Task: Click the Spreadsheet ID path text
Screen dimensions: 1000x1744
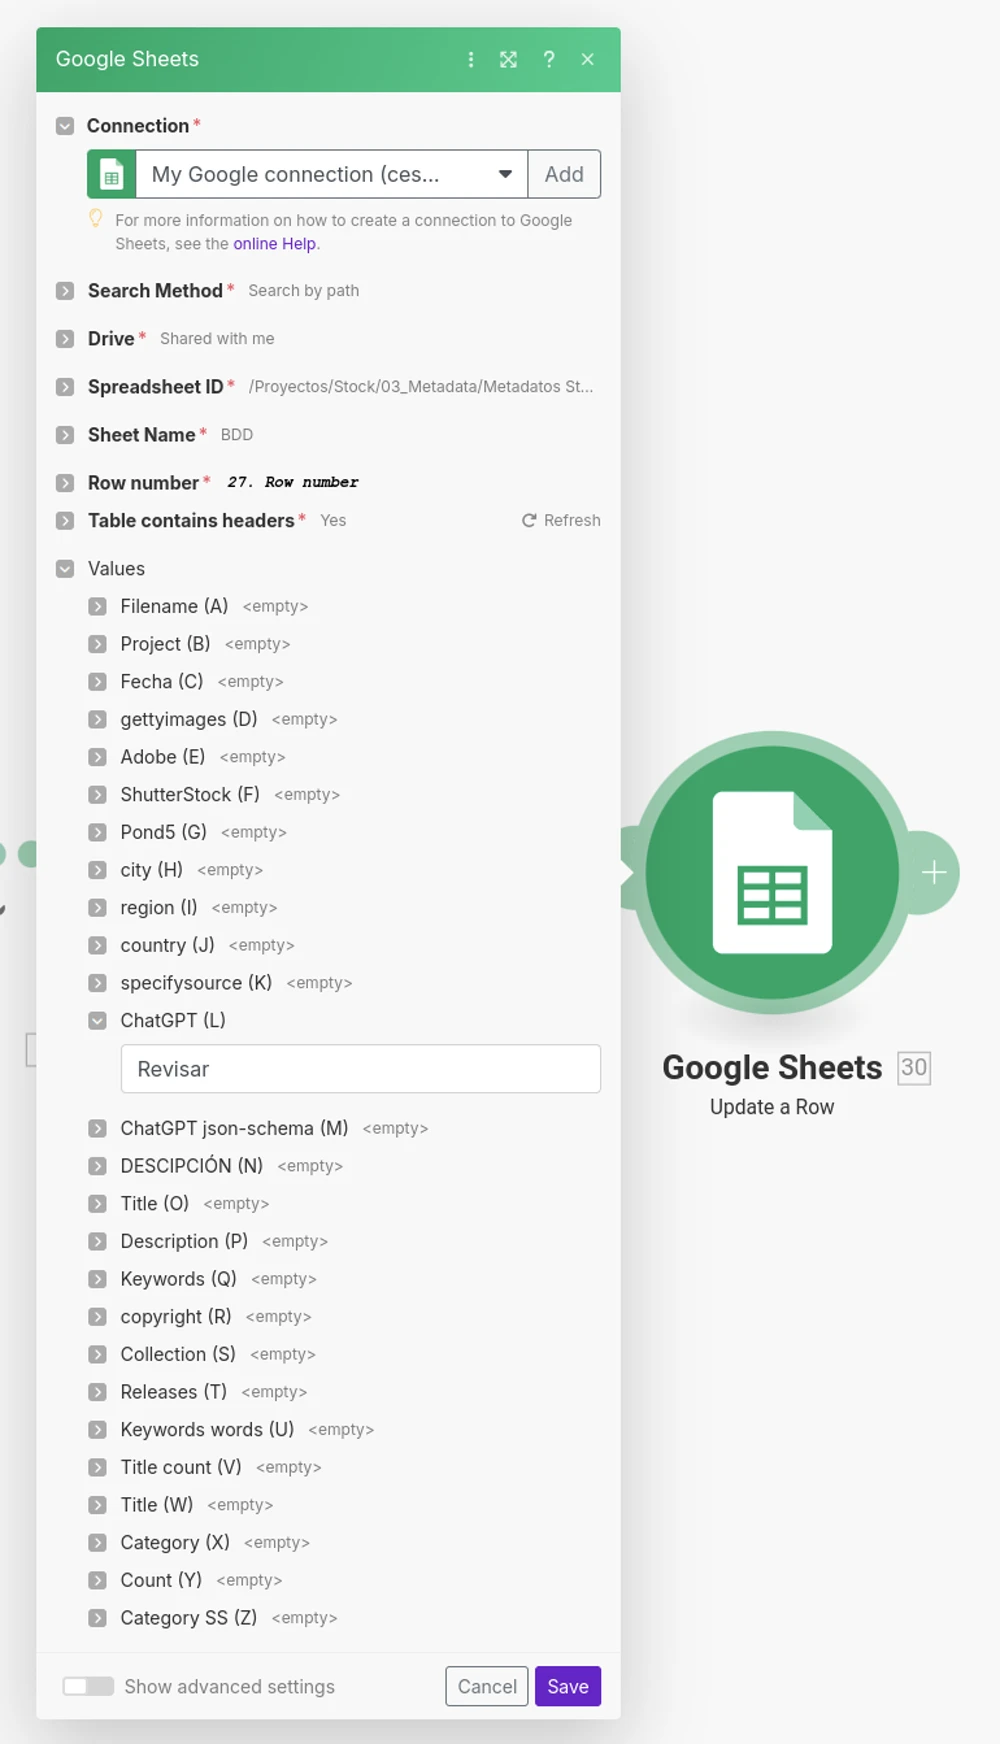Action: click(421, 387)
